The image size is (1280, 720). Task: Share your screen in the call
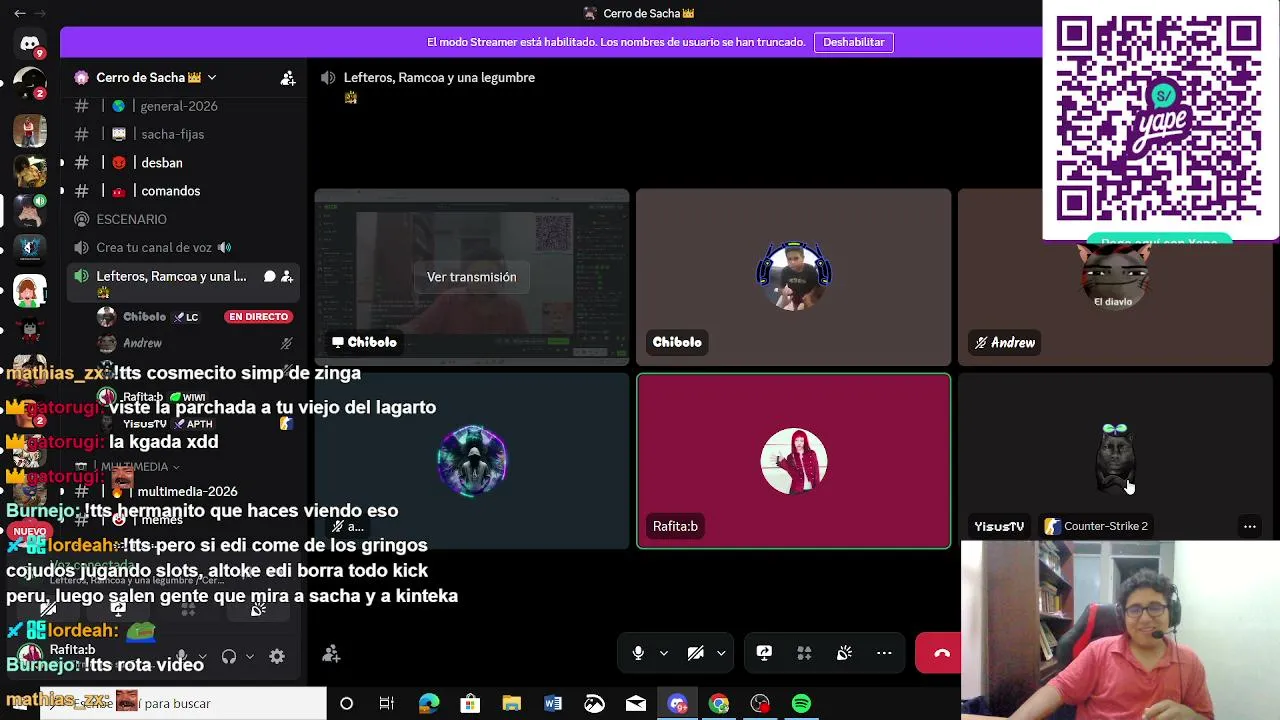click(x=764, y=653)
